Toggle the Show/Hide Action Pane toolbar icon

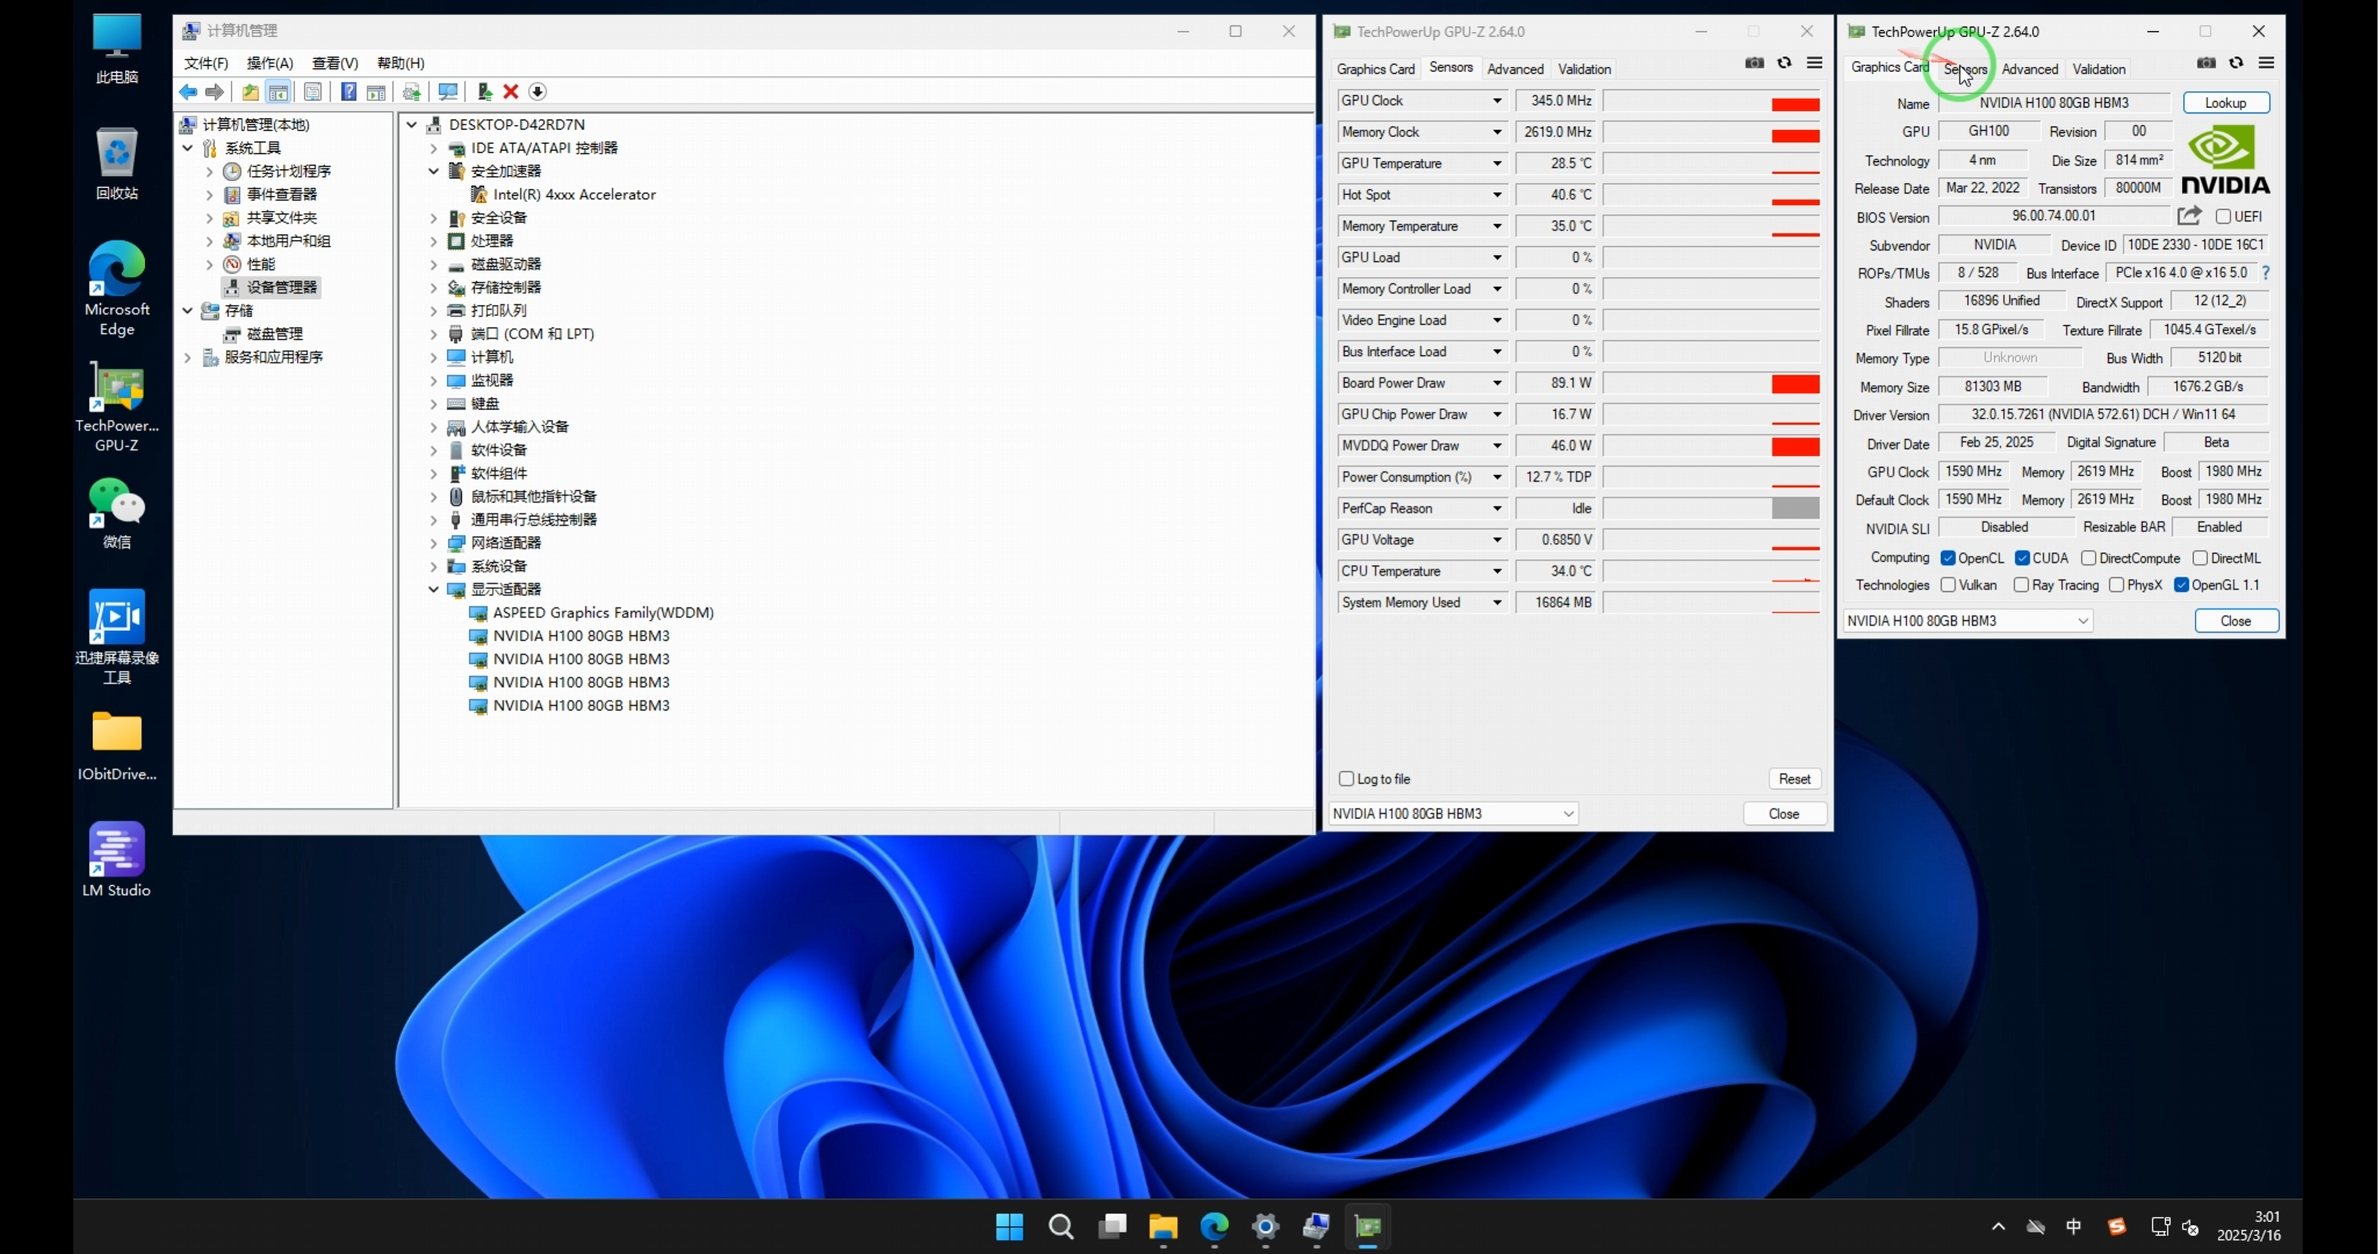(x=376, y=92)
